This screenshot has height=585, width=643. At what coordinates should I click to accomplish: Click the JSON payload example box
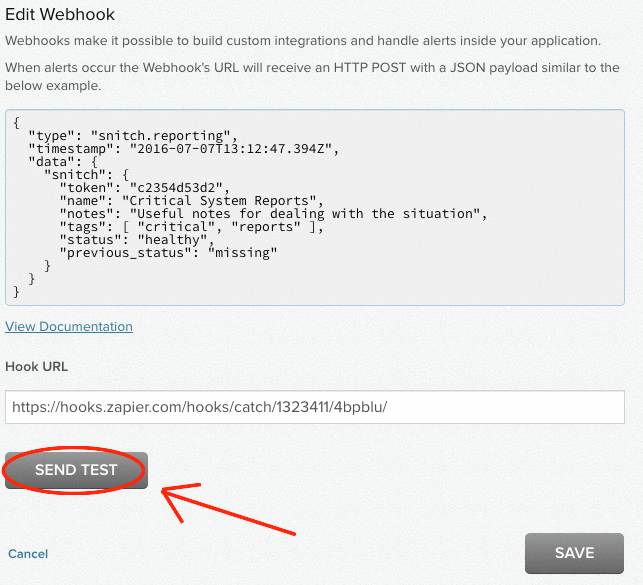point(315,207)
